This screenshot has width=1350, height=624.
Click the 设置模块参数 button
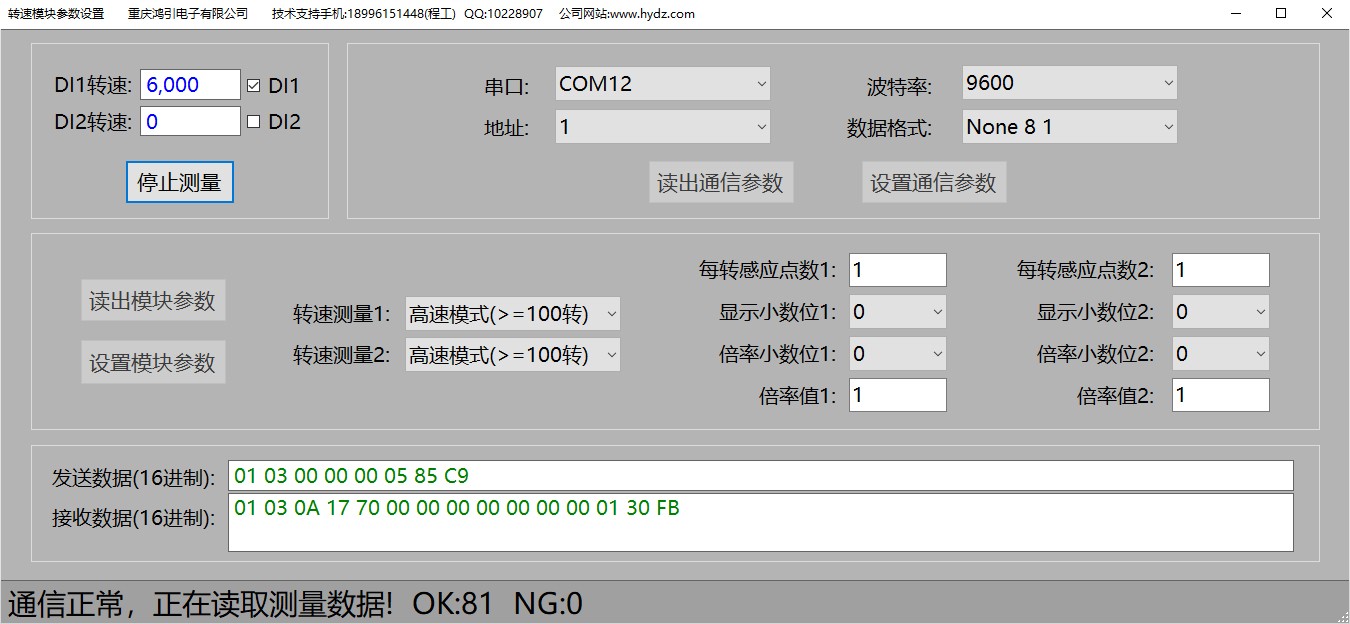coord(153,363)
